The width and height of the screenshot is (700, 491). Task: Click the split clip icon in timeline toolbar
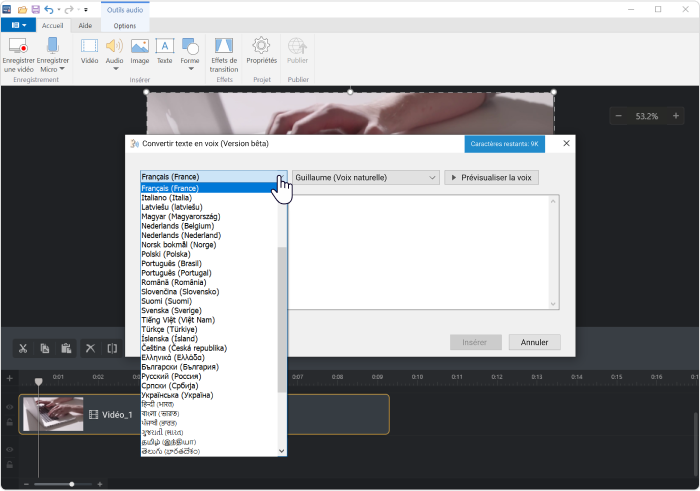(112, 348)
